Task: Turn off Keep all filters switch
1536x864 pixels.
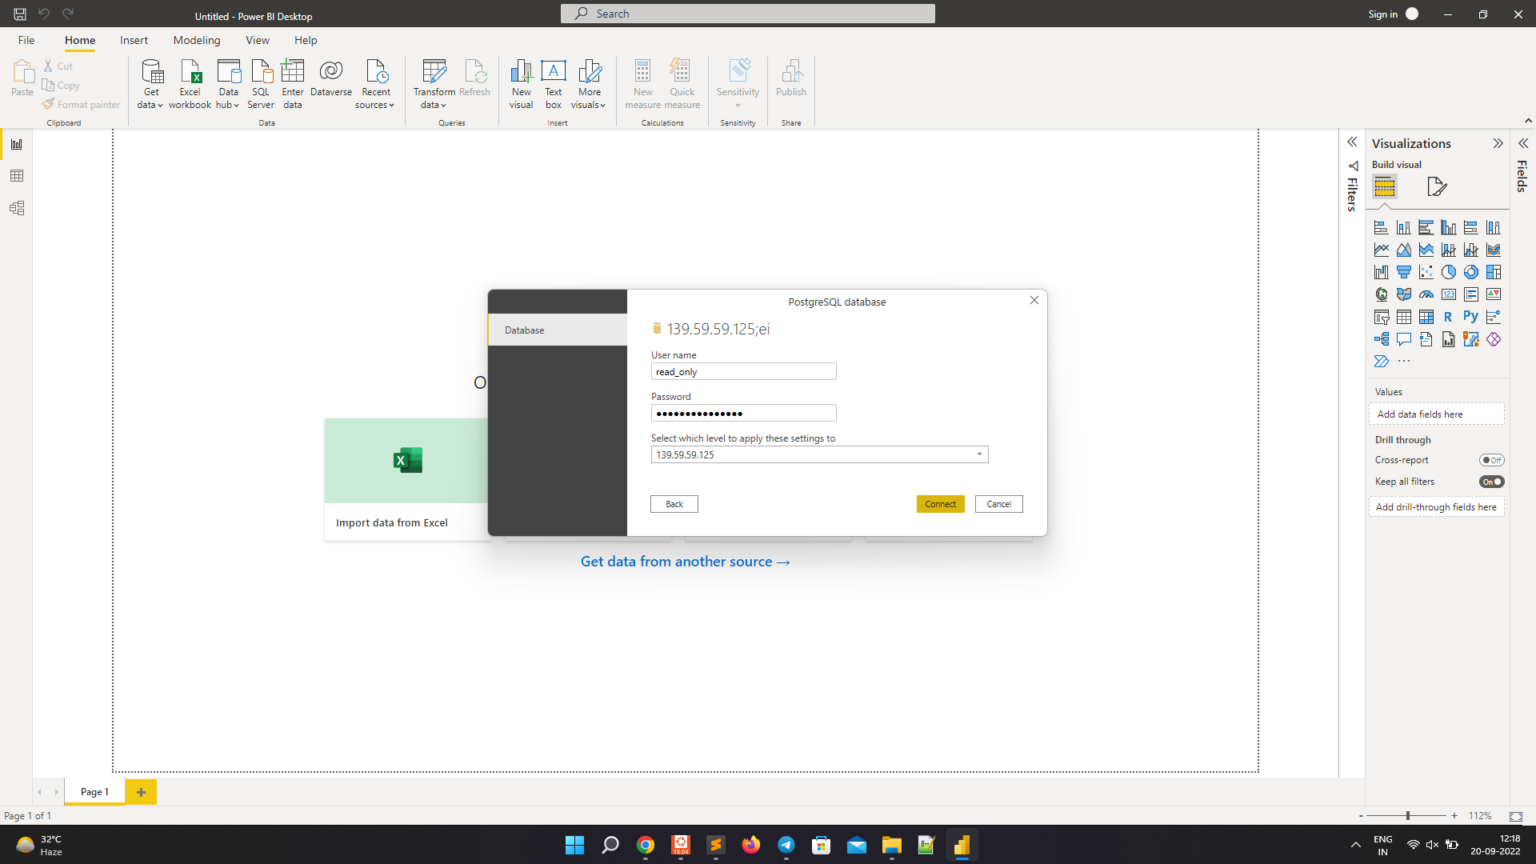Action: pyautogui.click(x=1491, y=482)
